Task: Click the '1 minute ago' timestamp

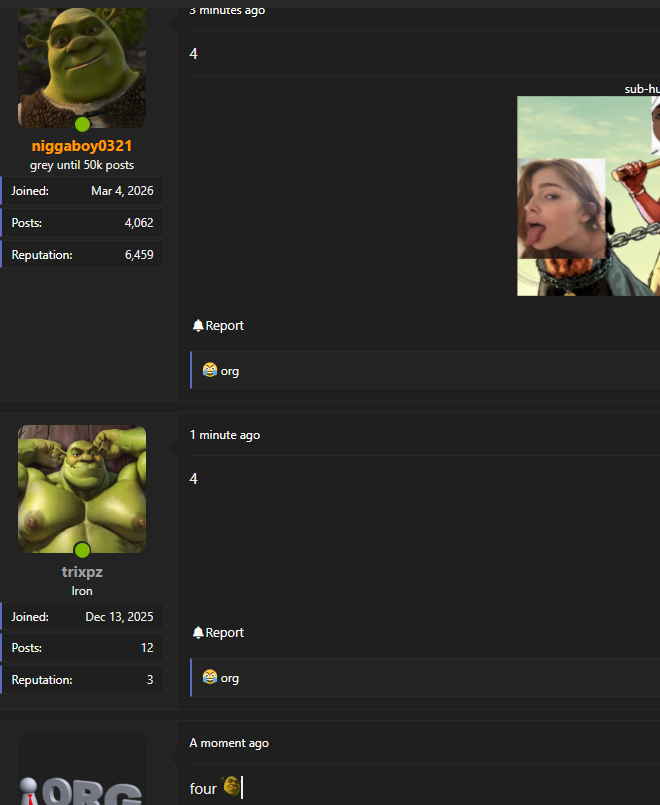Action: (x=225, y=435)
